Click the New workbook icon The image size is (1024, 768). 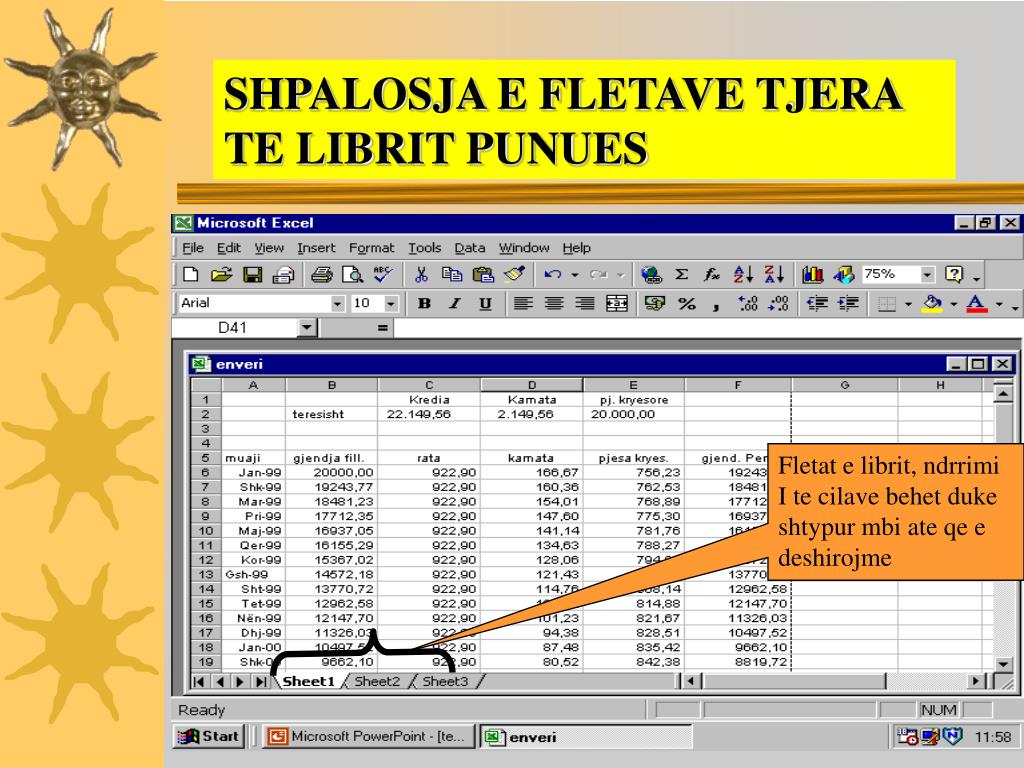[191, 274]
